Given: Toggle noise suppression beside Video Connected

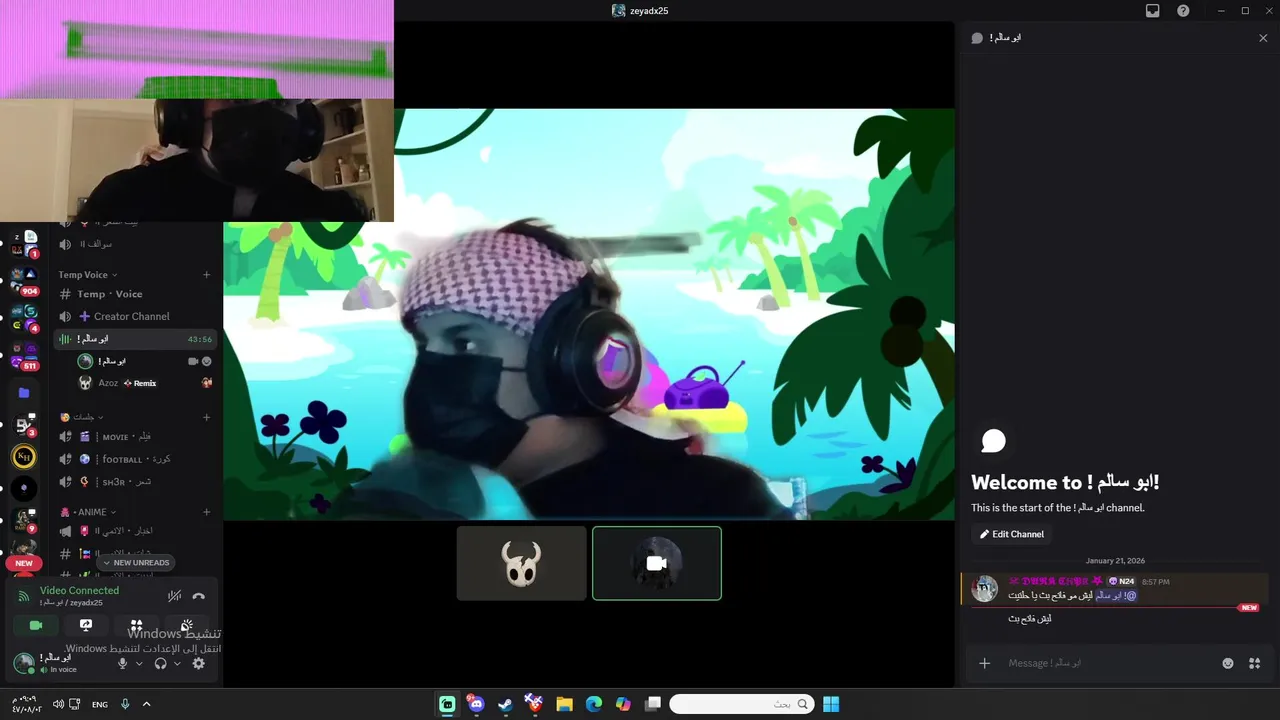Looking at the screenshot, I should point(175,596).
